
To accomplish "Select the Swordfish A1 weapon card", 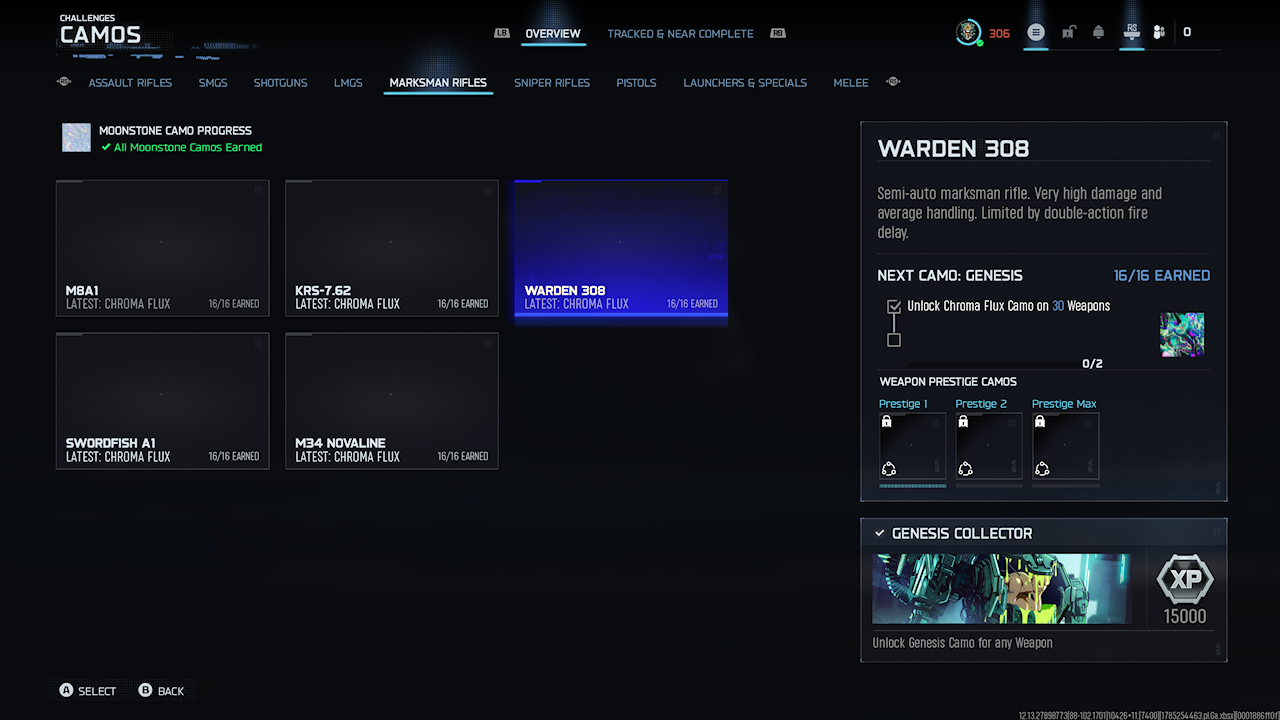I will click(x=162, y=401).
